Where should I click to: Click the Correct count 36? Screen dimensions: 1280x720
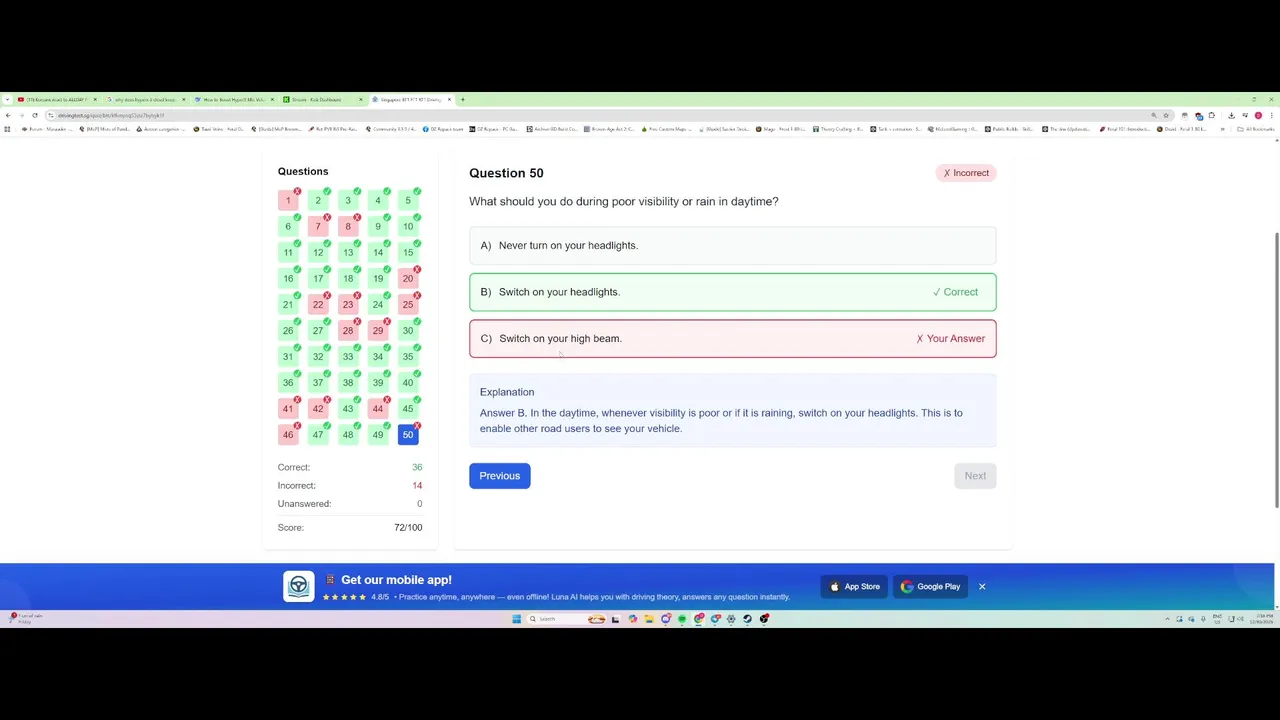[x=417, y=467]
